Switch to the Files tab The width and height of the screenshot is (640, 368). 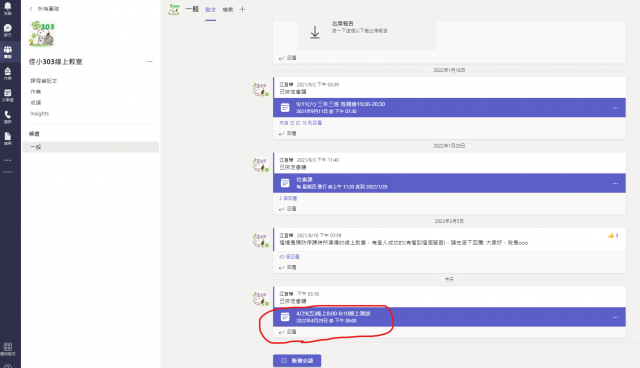pos(228,9)
